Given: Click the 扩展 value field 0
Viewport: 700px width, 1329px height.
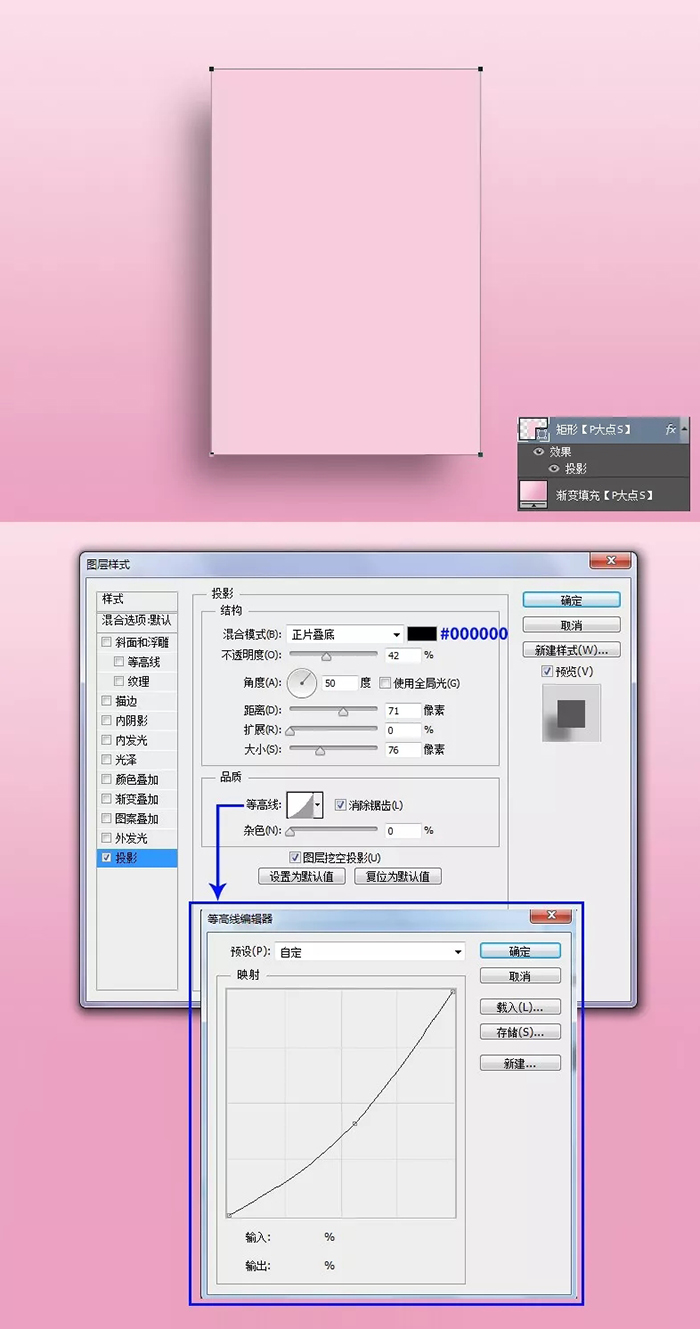Looking at the screenshot, I should pyautogui.click(x=402, y=730).
